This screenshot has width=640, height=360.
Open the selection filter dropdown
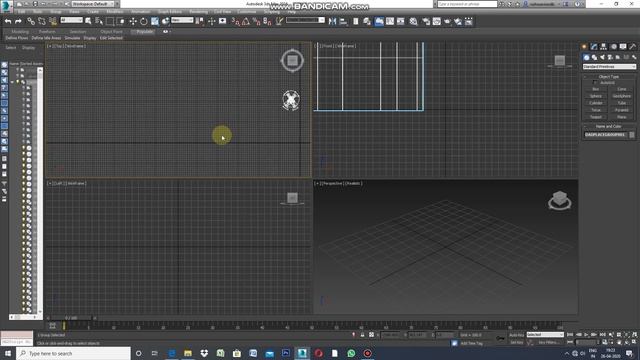click(71, 20)
